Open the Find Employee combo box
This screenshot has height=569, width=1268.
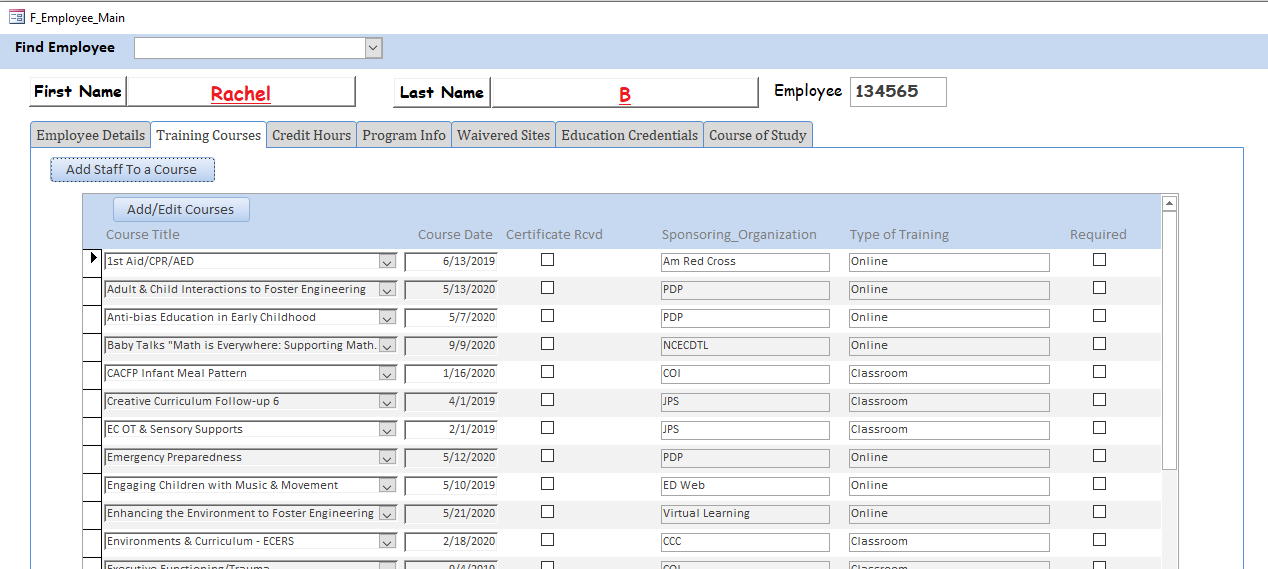click(x=373, y=48)
